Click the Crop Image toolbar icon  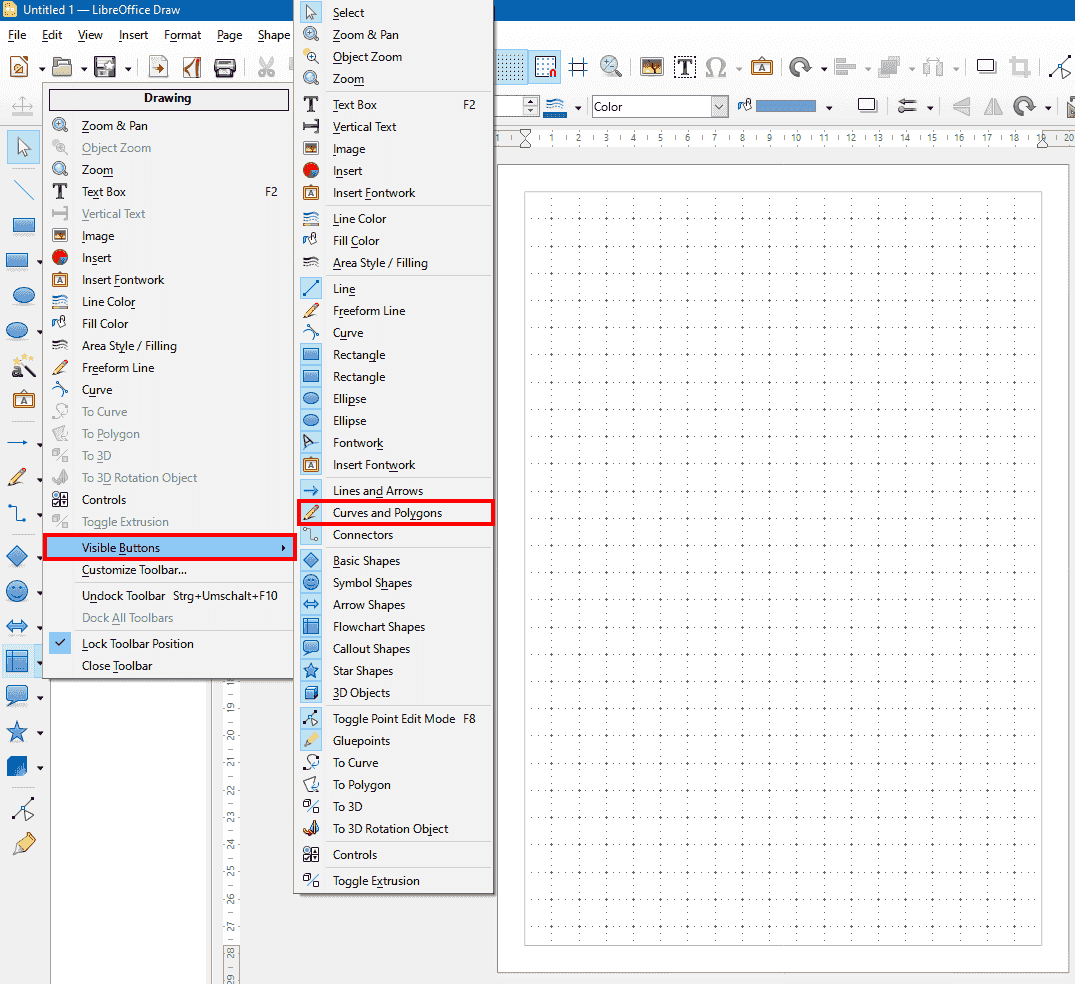coord(1019,67)
